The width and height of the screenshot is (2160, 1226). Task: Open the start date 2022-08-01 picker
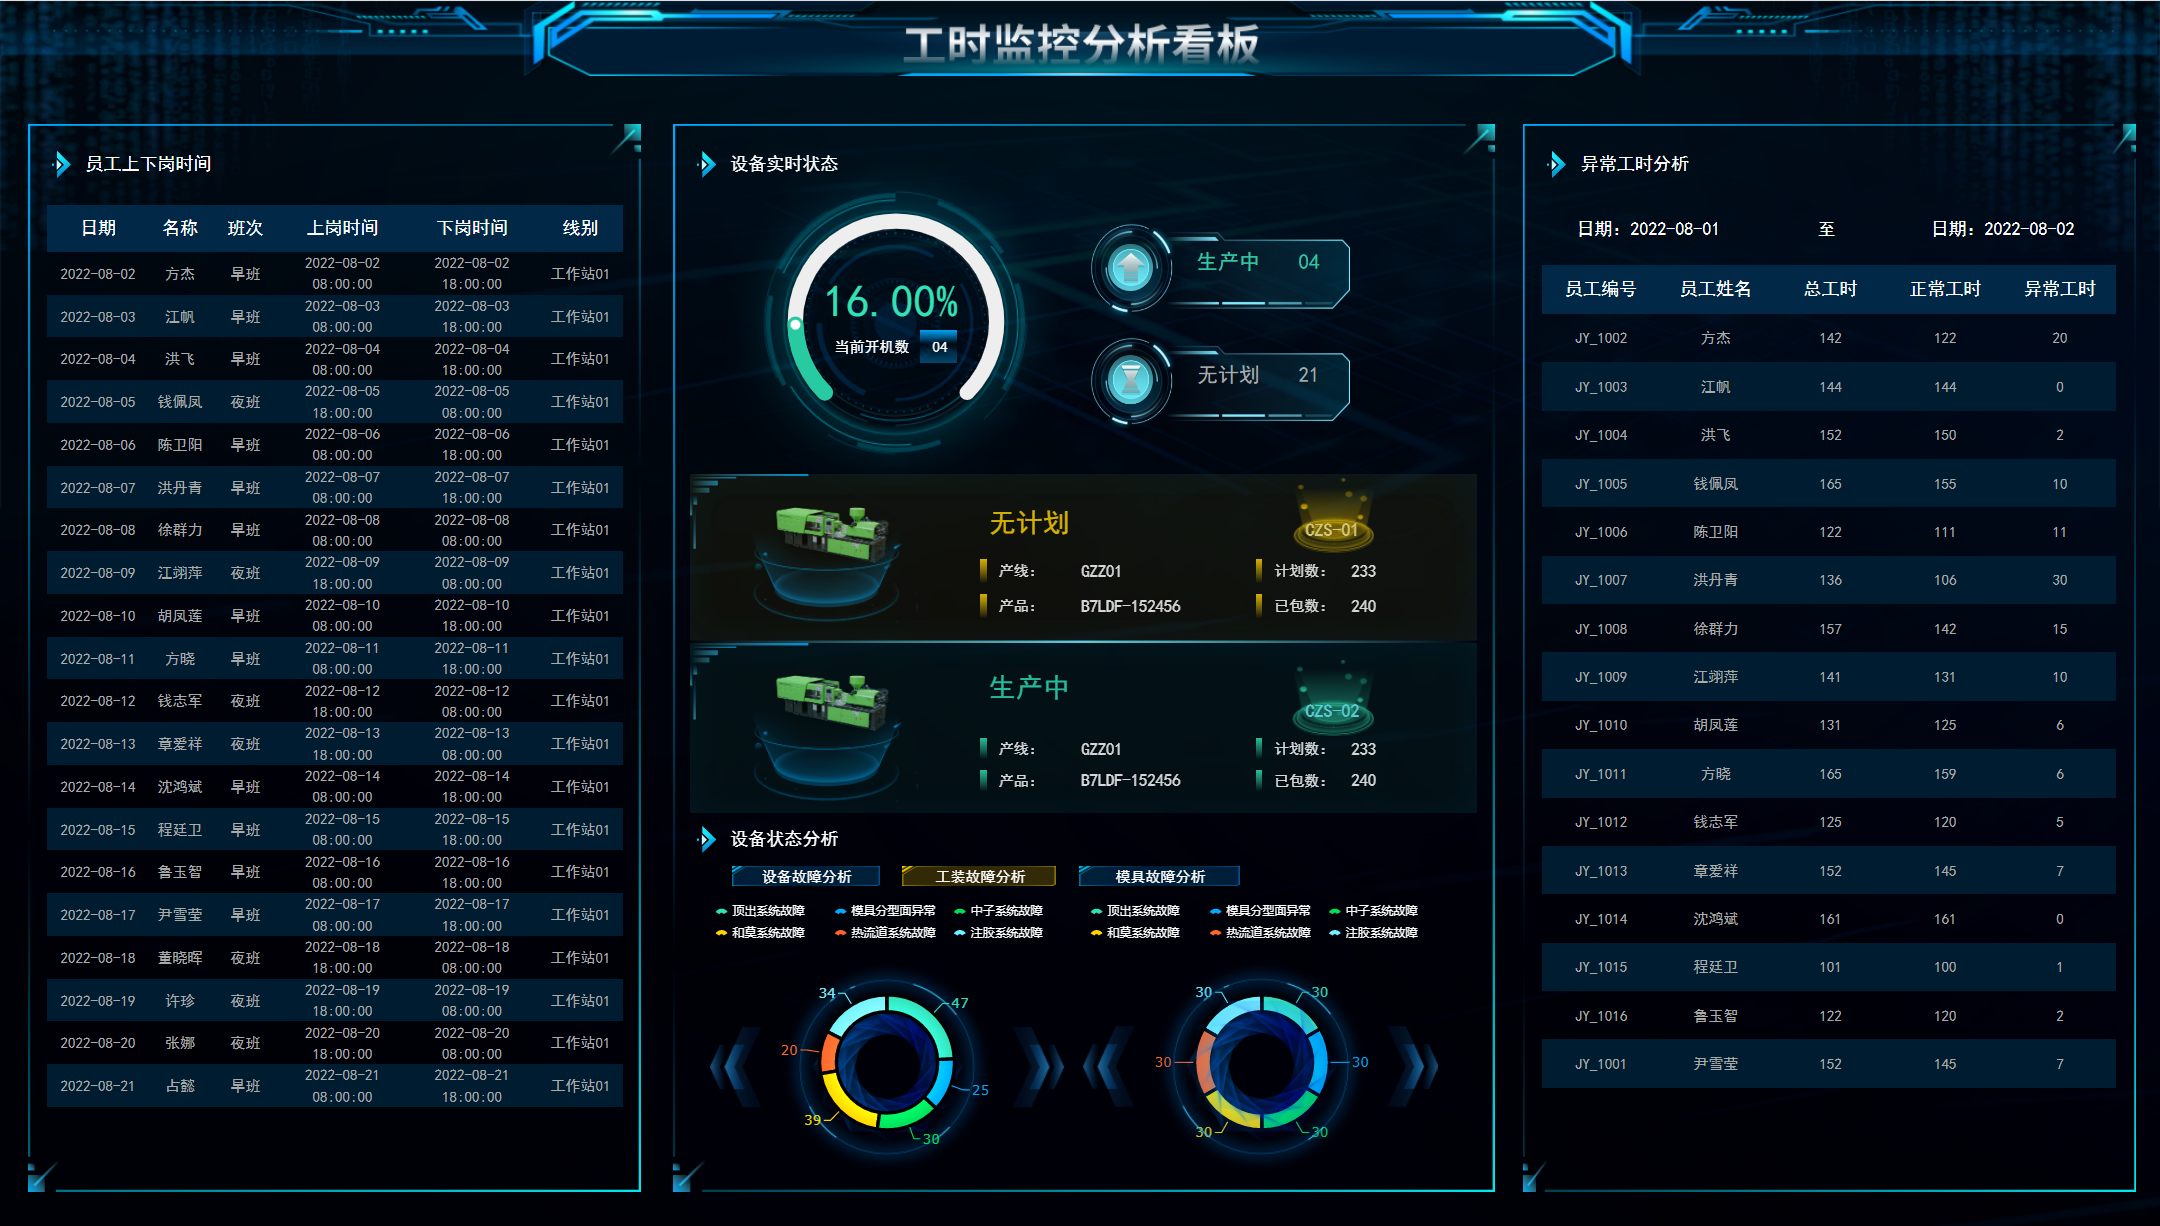(1673, 229)
